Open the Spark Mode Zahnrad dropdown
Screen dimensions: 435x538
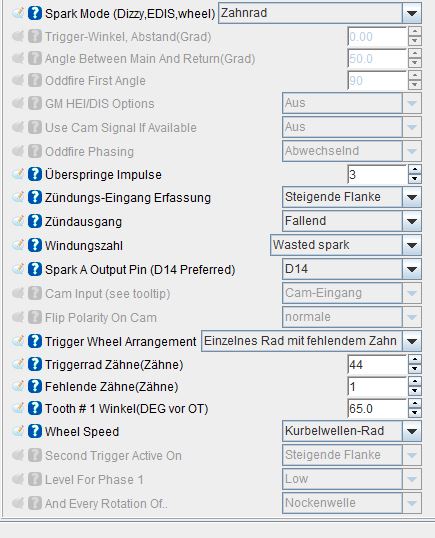(x=412, y=13)
